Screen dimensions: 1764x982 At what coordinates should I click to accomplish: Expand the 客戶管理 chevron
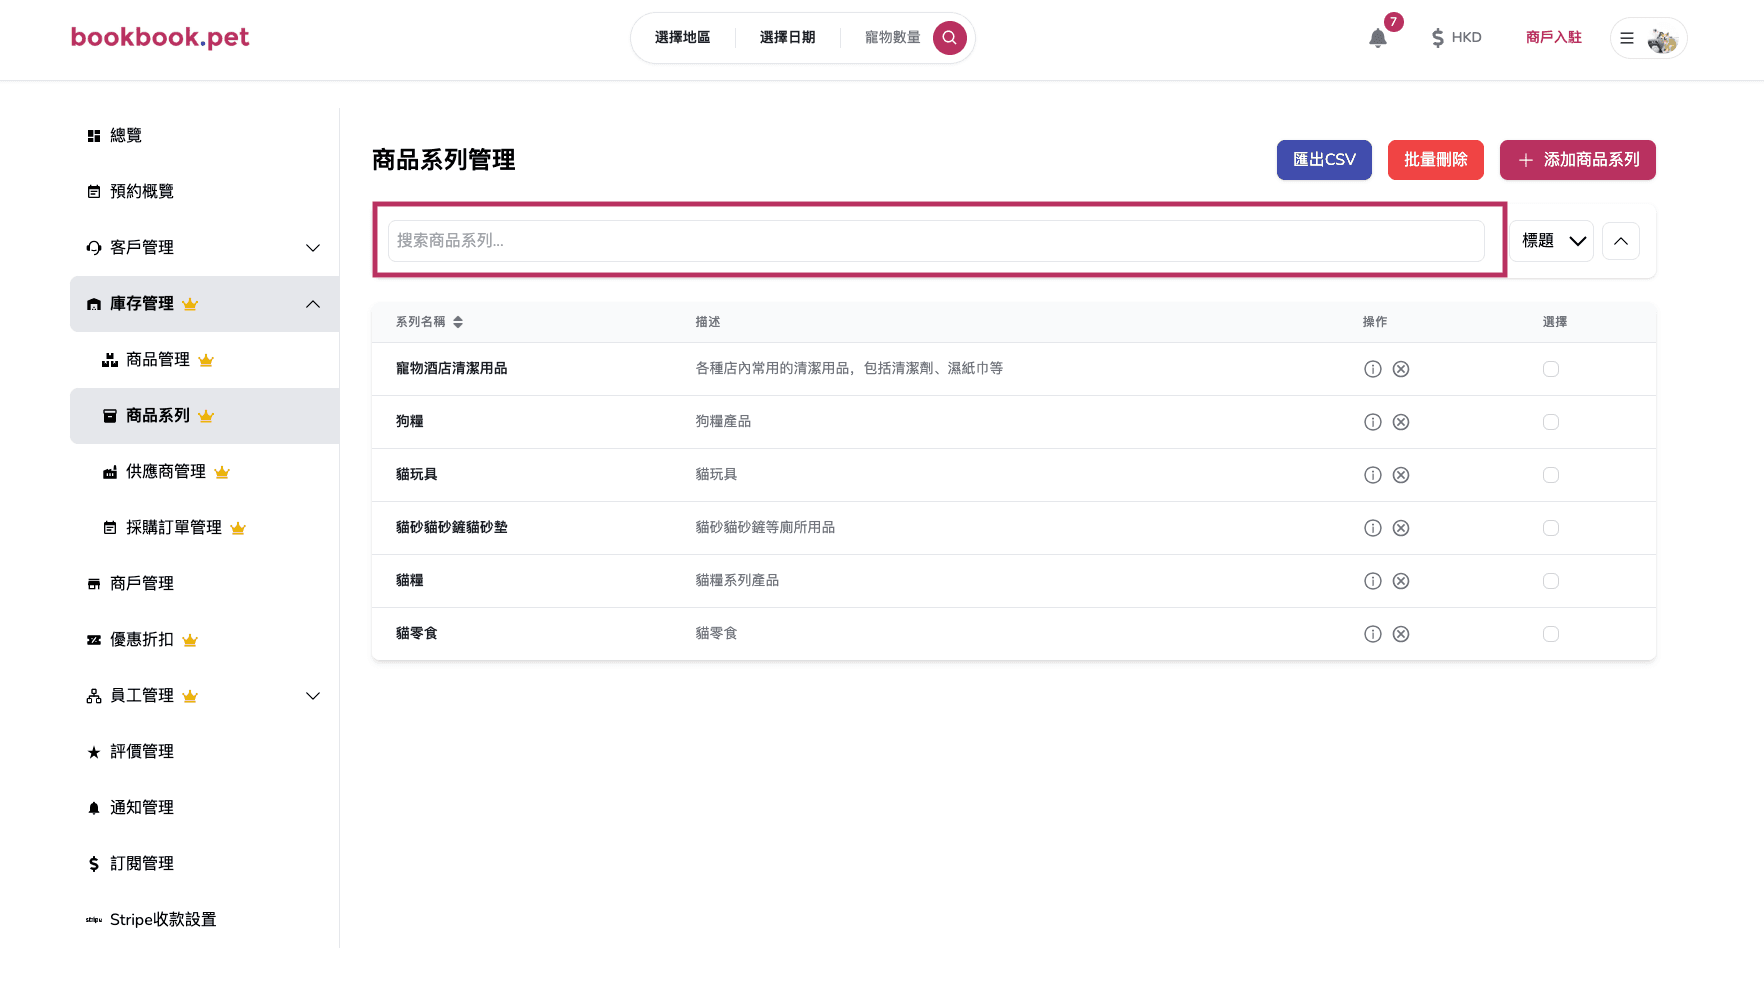tap(313, 248)
